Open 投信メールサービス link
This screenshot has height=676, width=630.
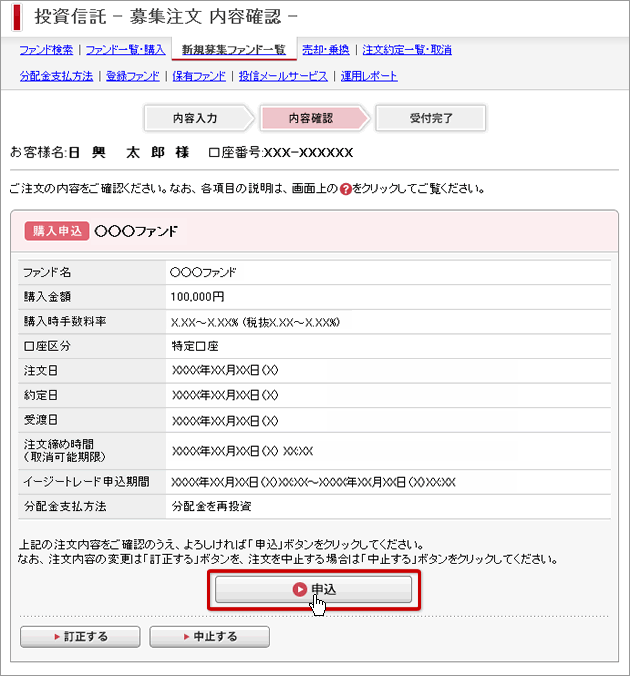pyautogui.click(x=283, y=76)
